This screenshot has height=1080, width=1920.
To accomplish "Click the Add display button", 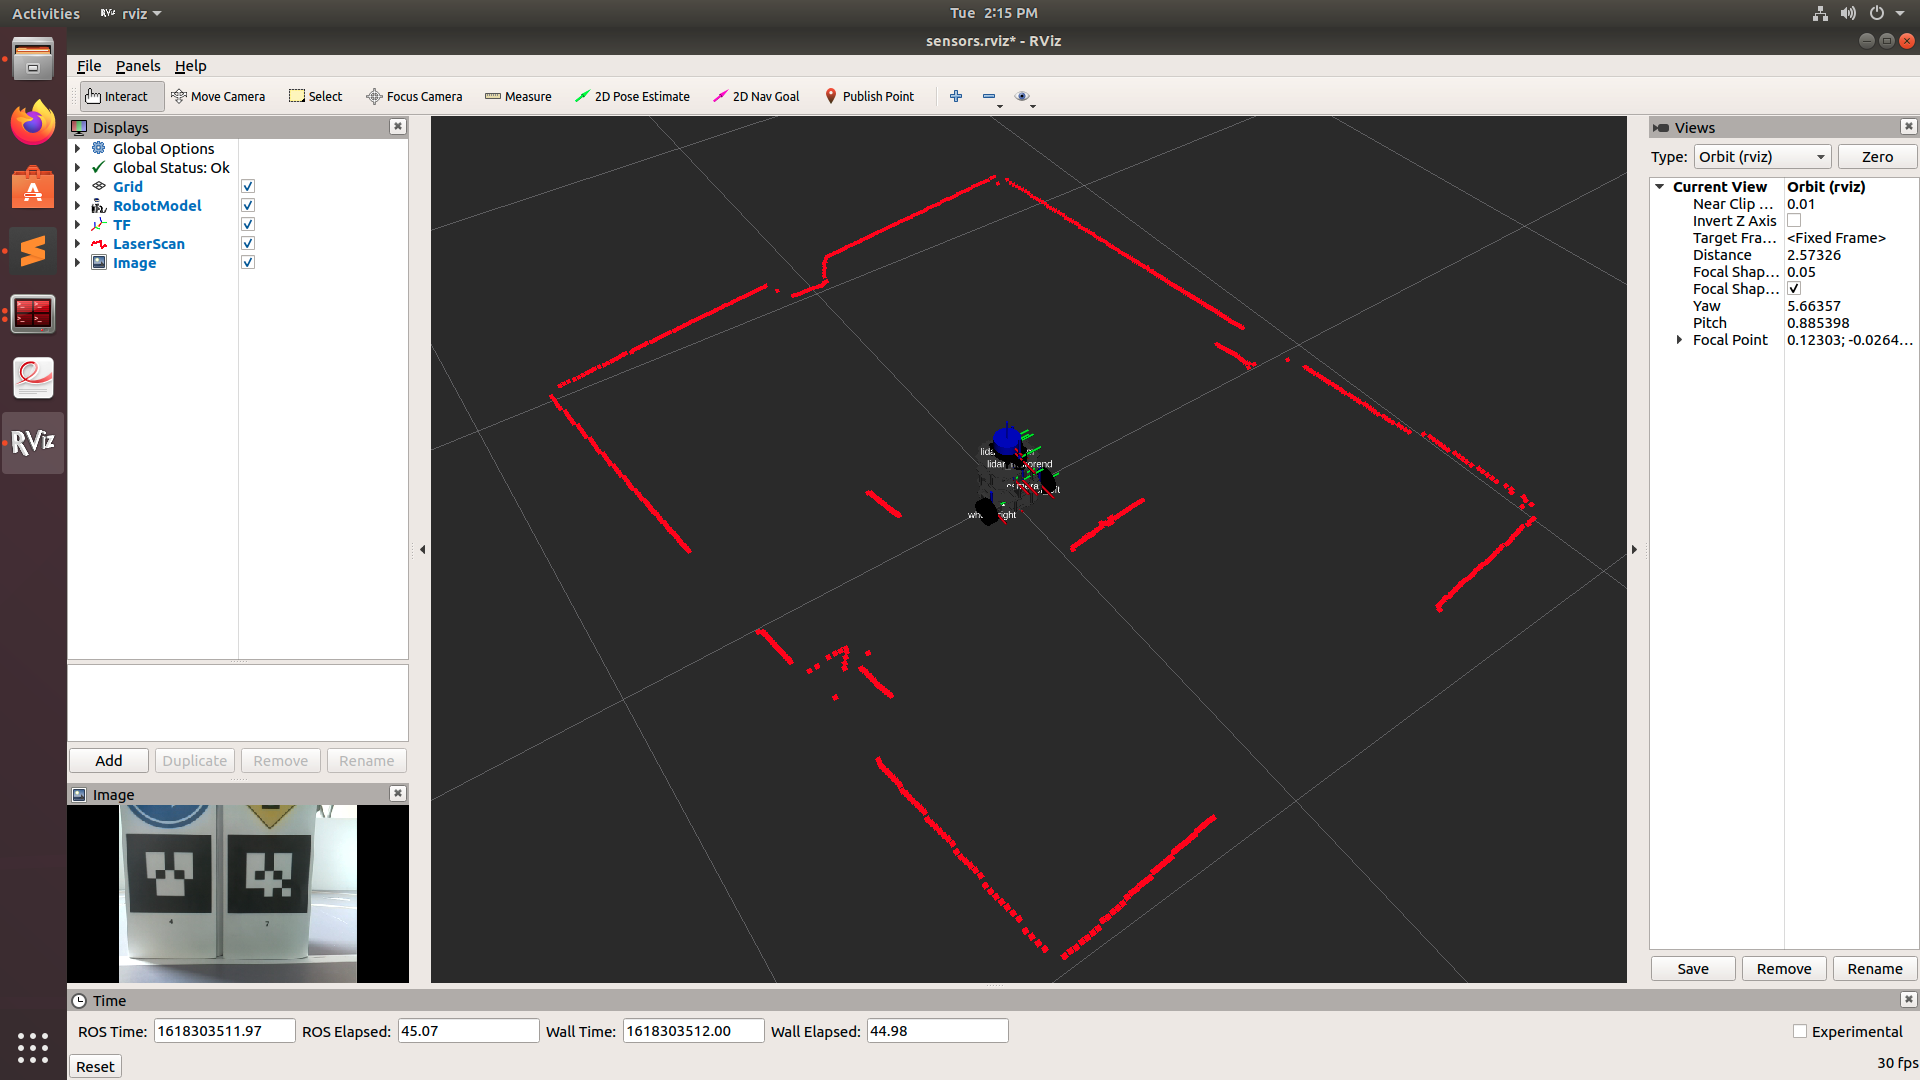I will pos(109,761).
